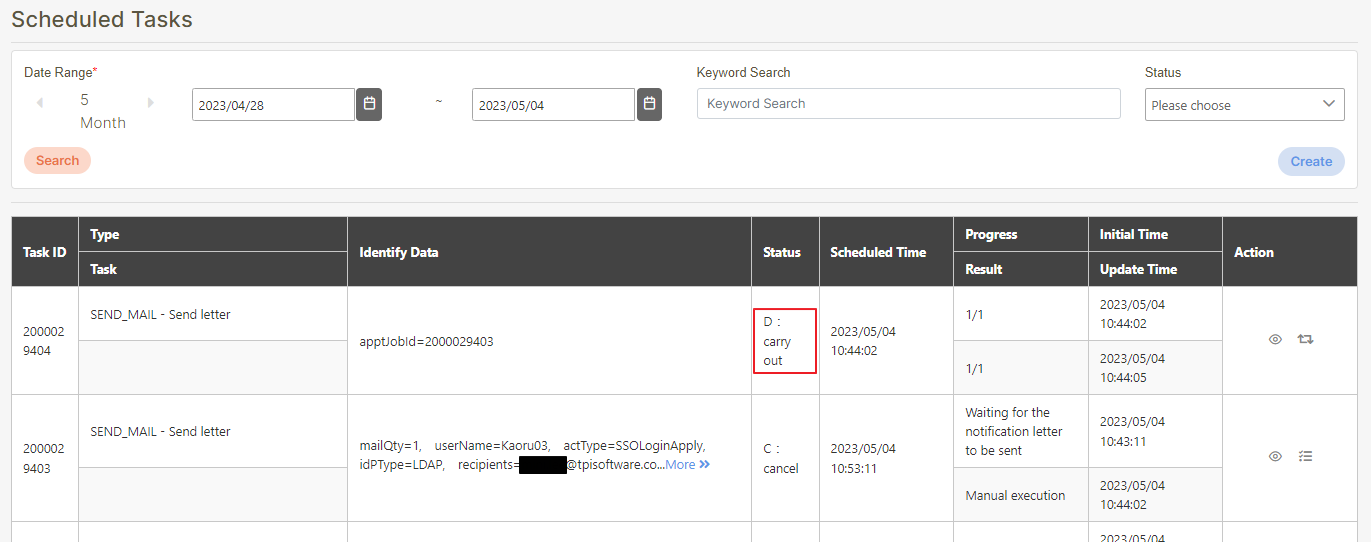Open the calendar picker beside start date 2023/04/28
The height and width of the screenshot is (542, 1371).
coord(369,104)
